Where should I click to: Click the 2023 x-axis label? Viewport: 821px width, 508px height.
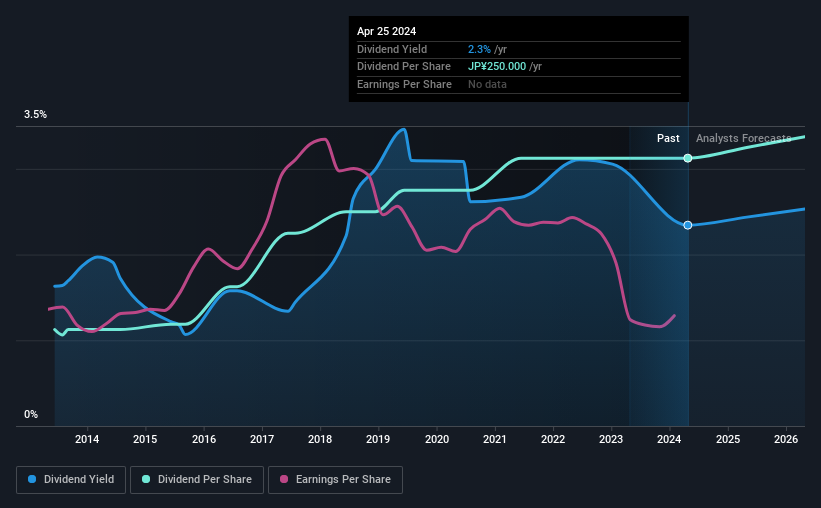[611, 439]
